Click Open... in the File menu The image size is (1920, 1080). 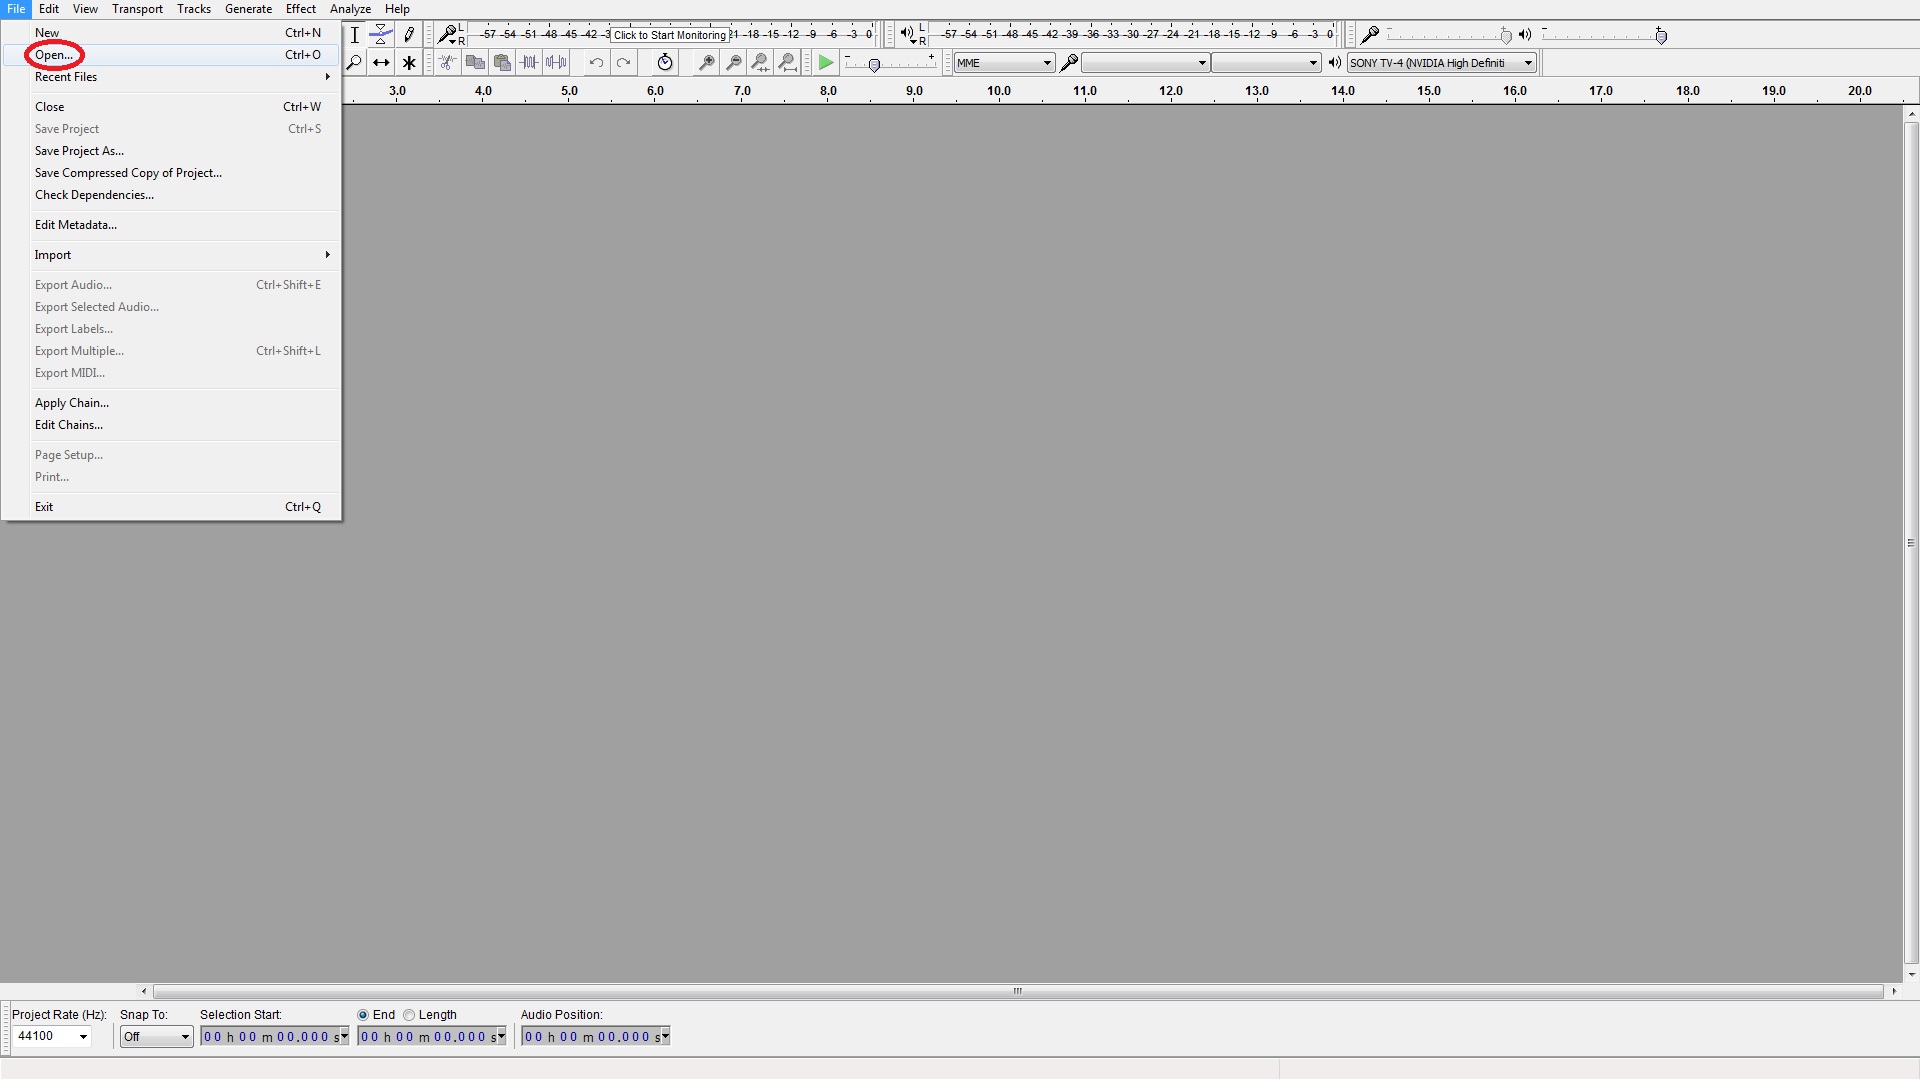click(x=54, y=55)
